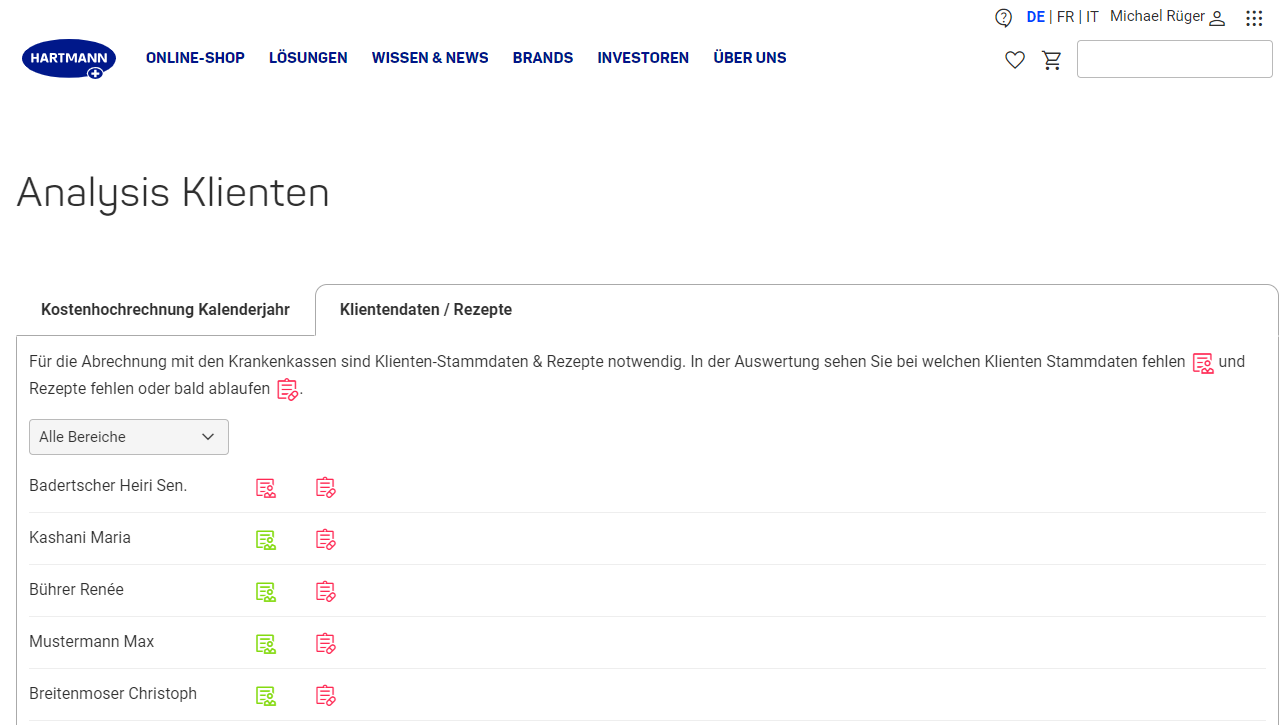The width and height of the screenshot is (1285, 725).
Task: Click Kashani Maria master data icon
Action: click(x=265, y=540)
